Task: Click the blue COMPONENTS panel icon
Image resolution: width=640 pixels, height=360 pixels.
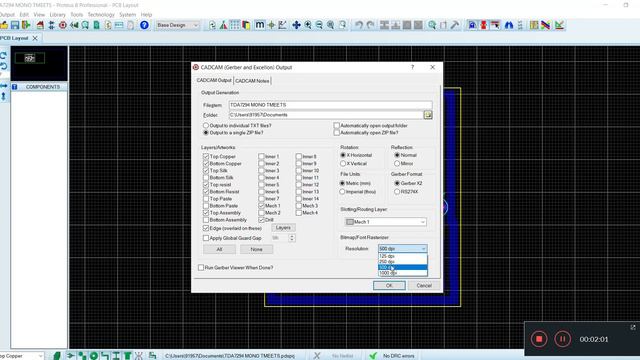Action: click(x=15, y=87)
